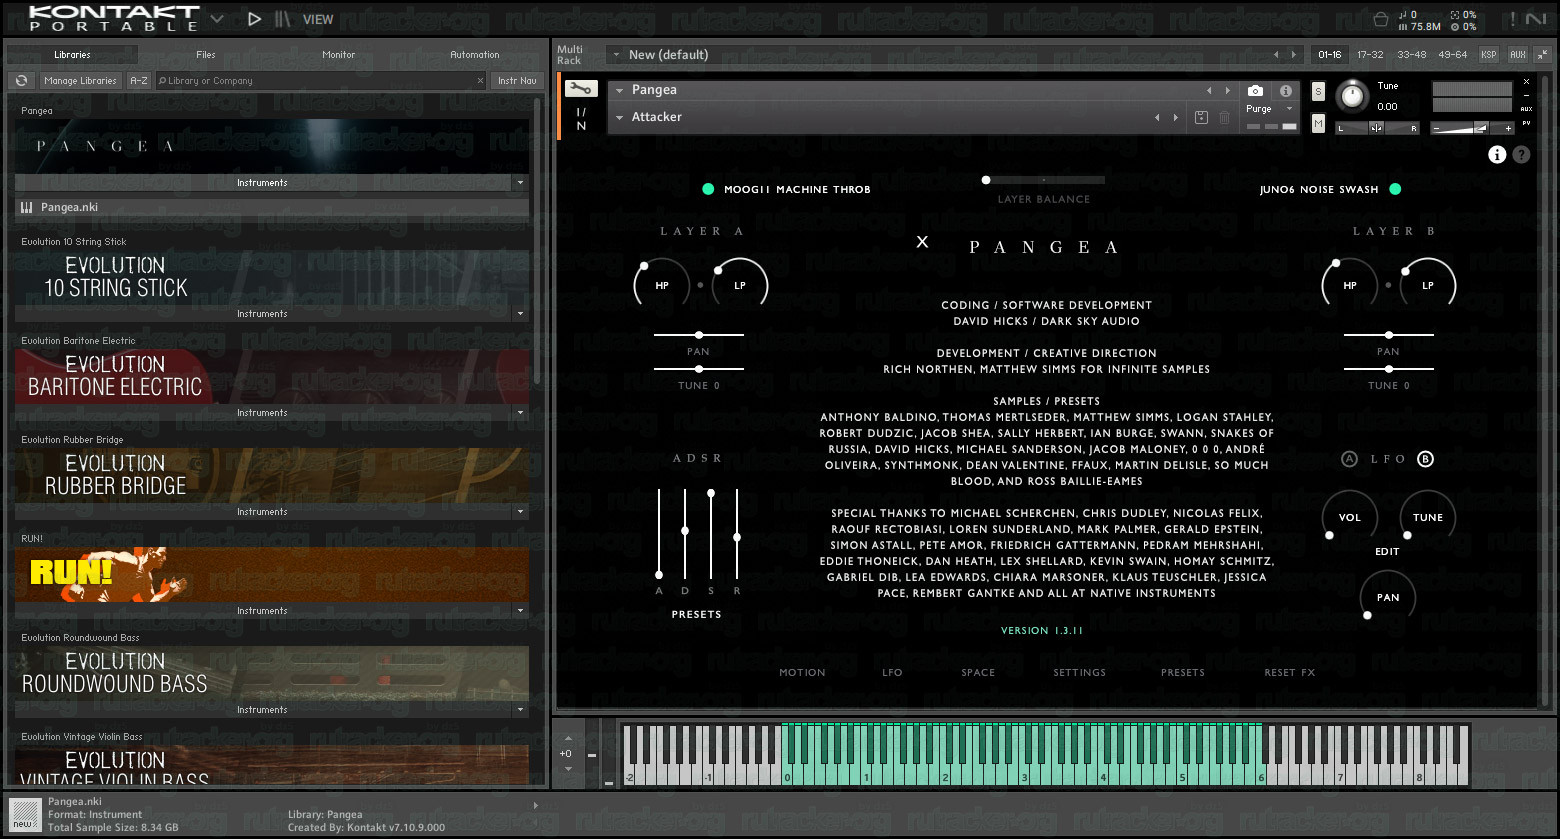Show rack page 17-32
This screenshot has width=1560, height=839.
tap(1370, 55)
